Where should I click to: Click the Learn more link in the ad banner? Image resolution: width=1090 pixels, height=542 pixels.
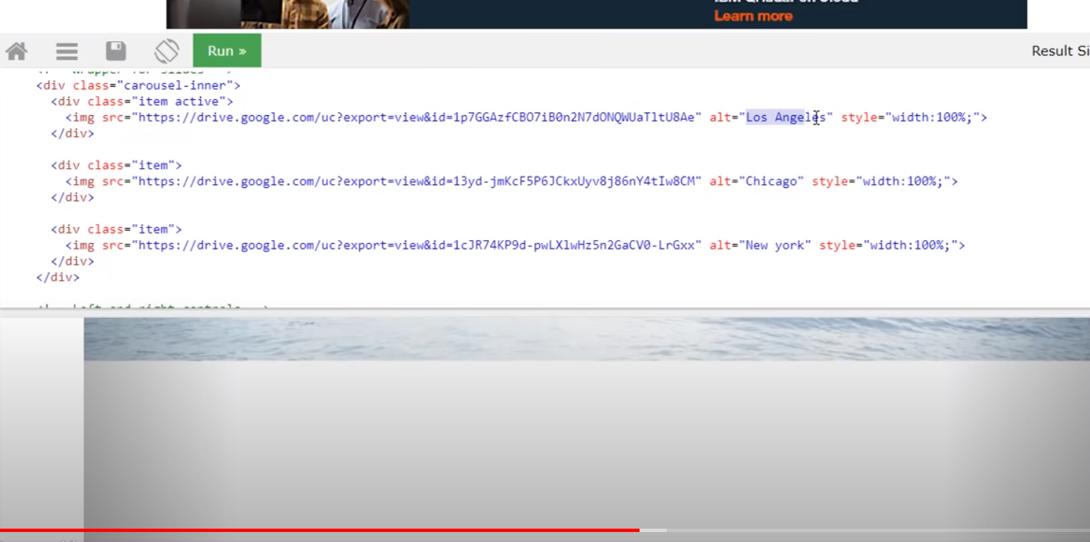tap(753, 16)
